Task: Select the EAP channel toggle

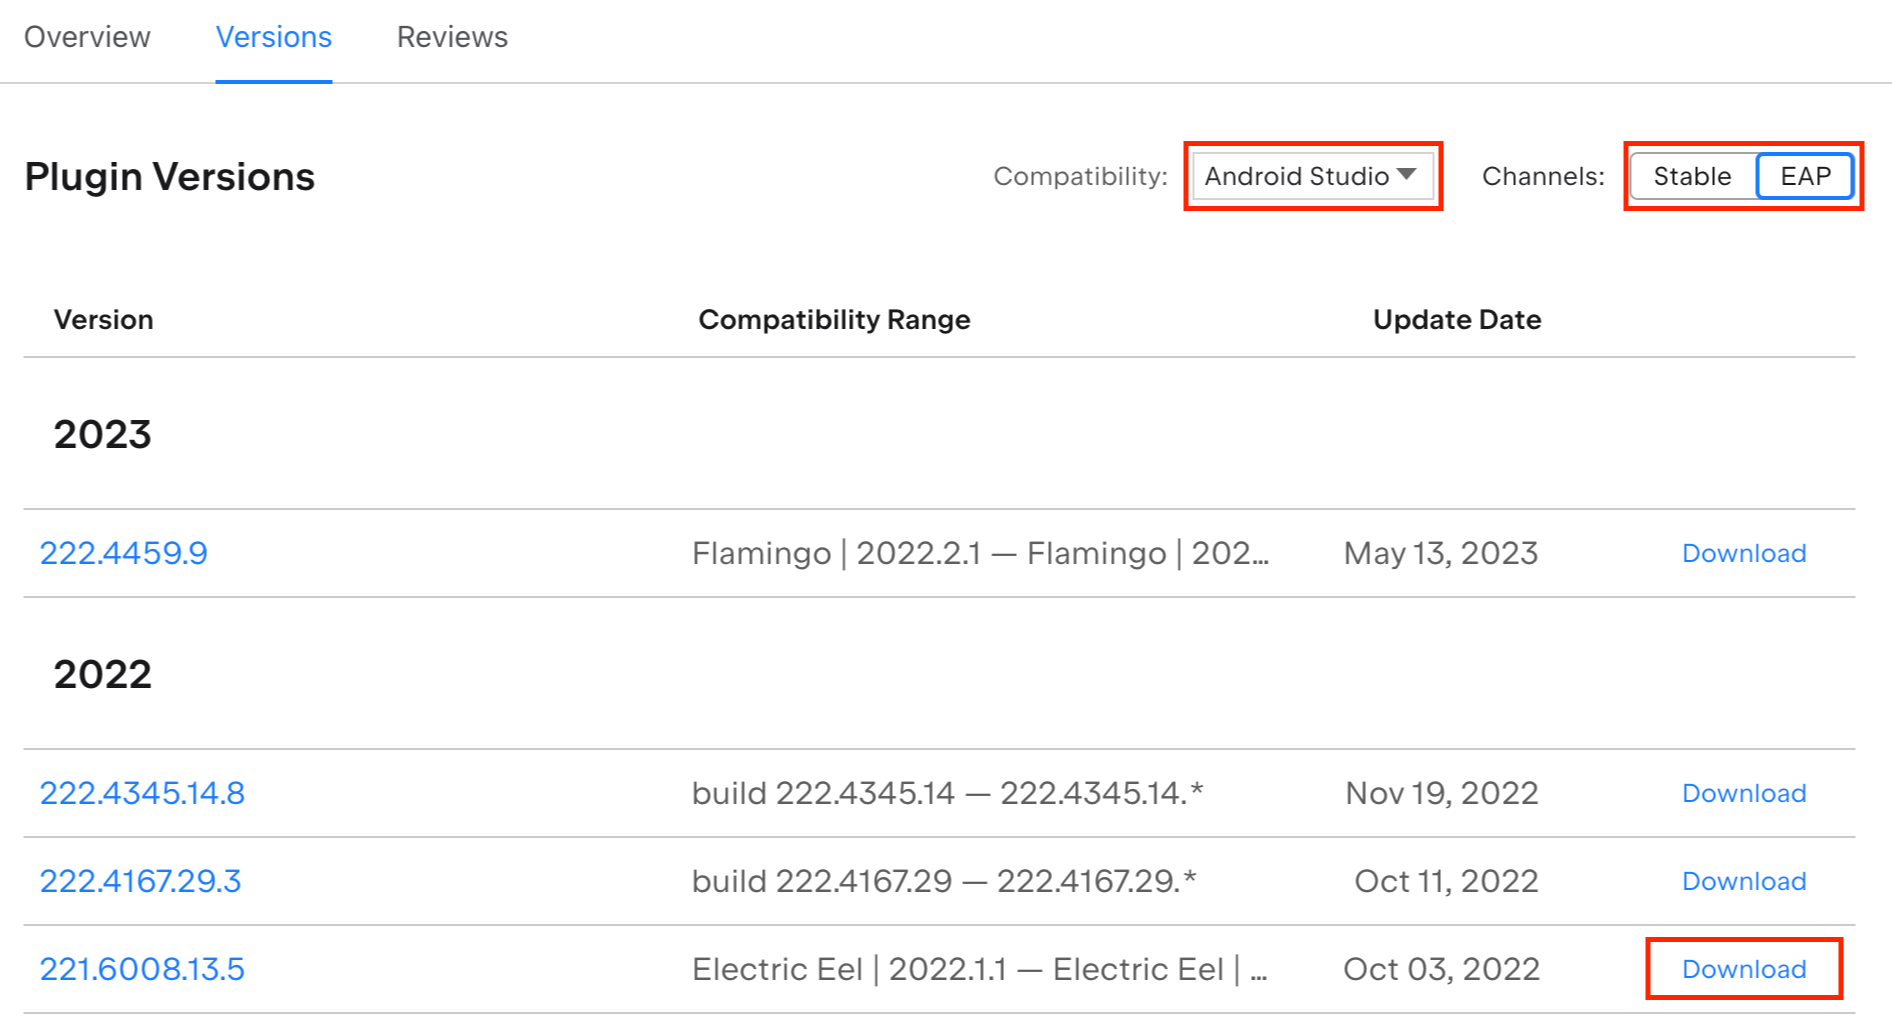Action: point(1805,176)
